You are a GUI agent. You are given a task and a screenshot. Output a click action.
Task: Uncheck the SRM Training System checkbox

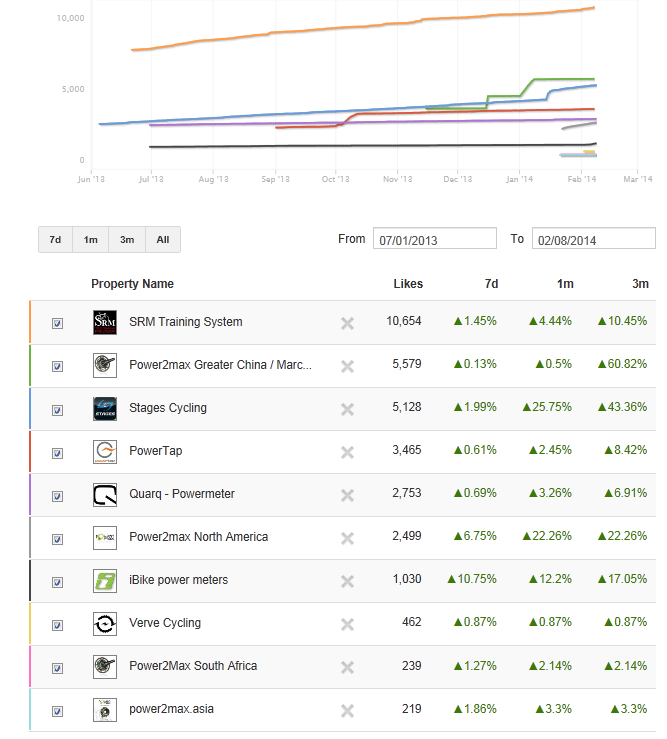pos(58,323)
